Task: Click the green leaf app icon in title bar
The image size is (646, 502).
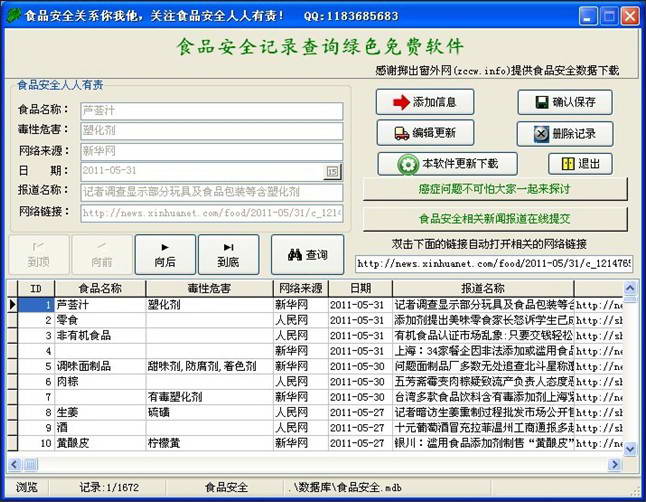Action: click(x=14, y=15)
